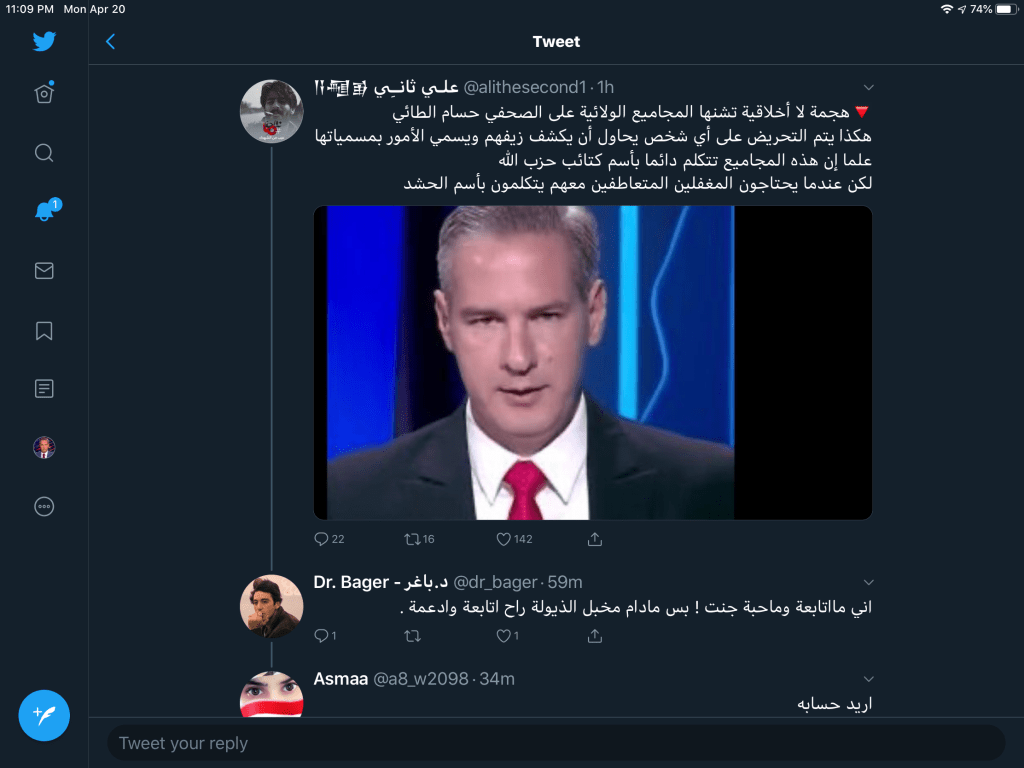Open the @alithesecond1 profile handle
The image size is (1024, 768).
525,87
